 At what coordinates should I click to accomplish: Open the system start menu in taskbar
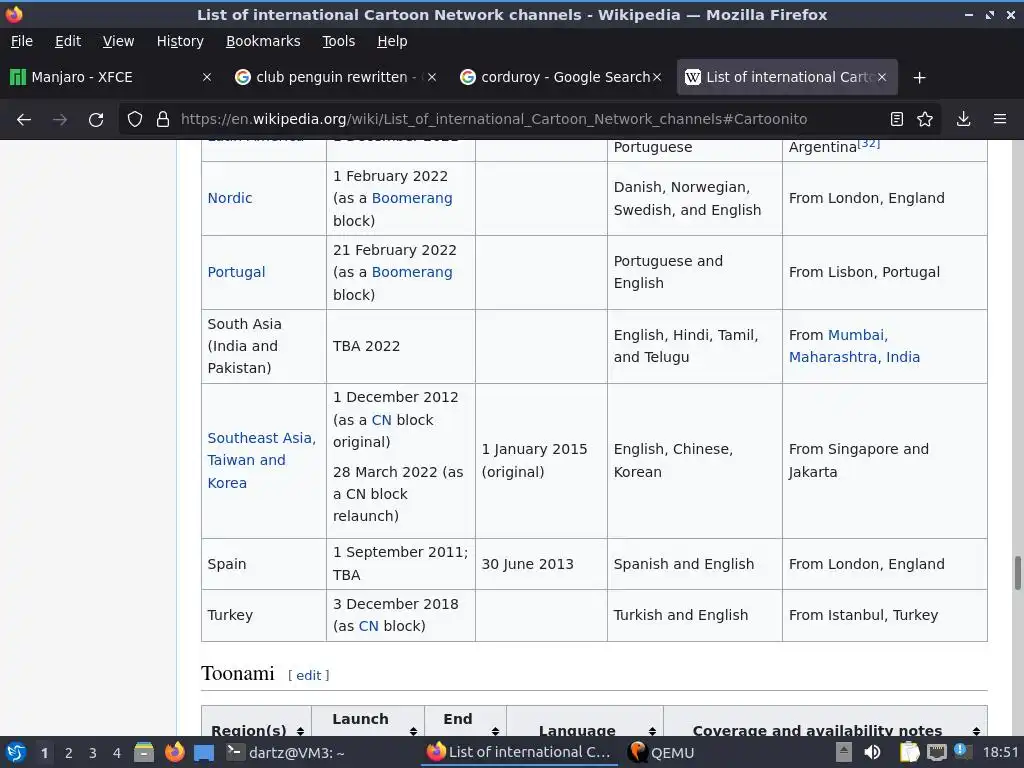(16, 752)
